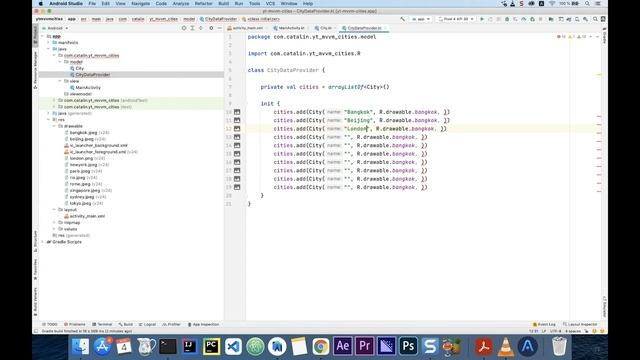Run the app with the play button

482,19
